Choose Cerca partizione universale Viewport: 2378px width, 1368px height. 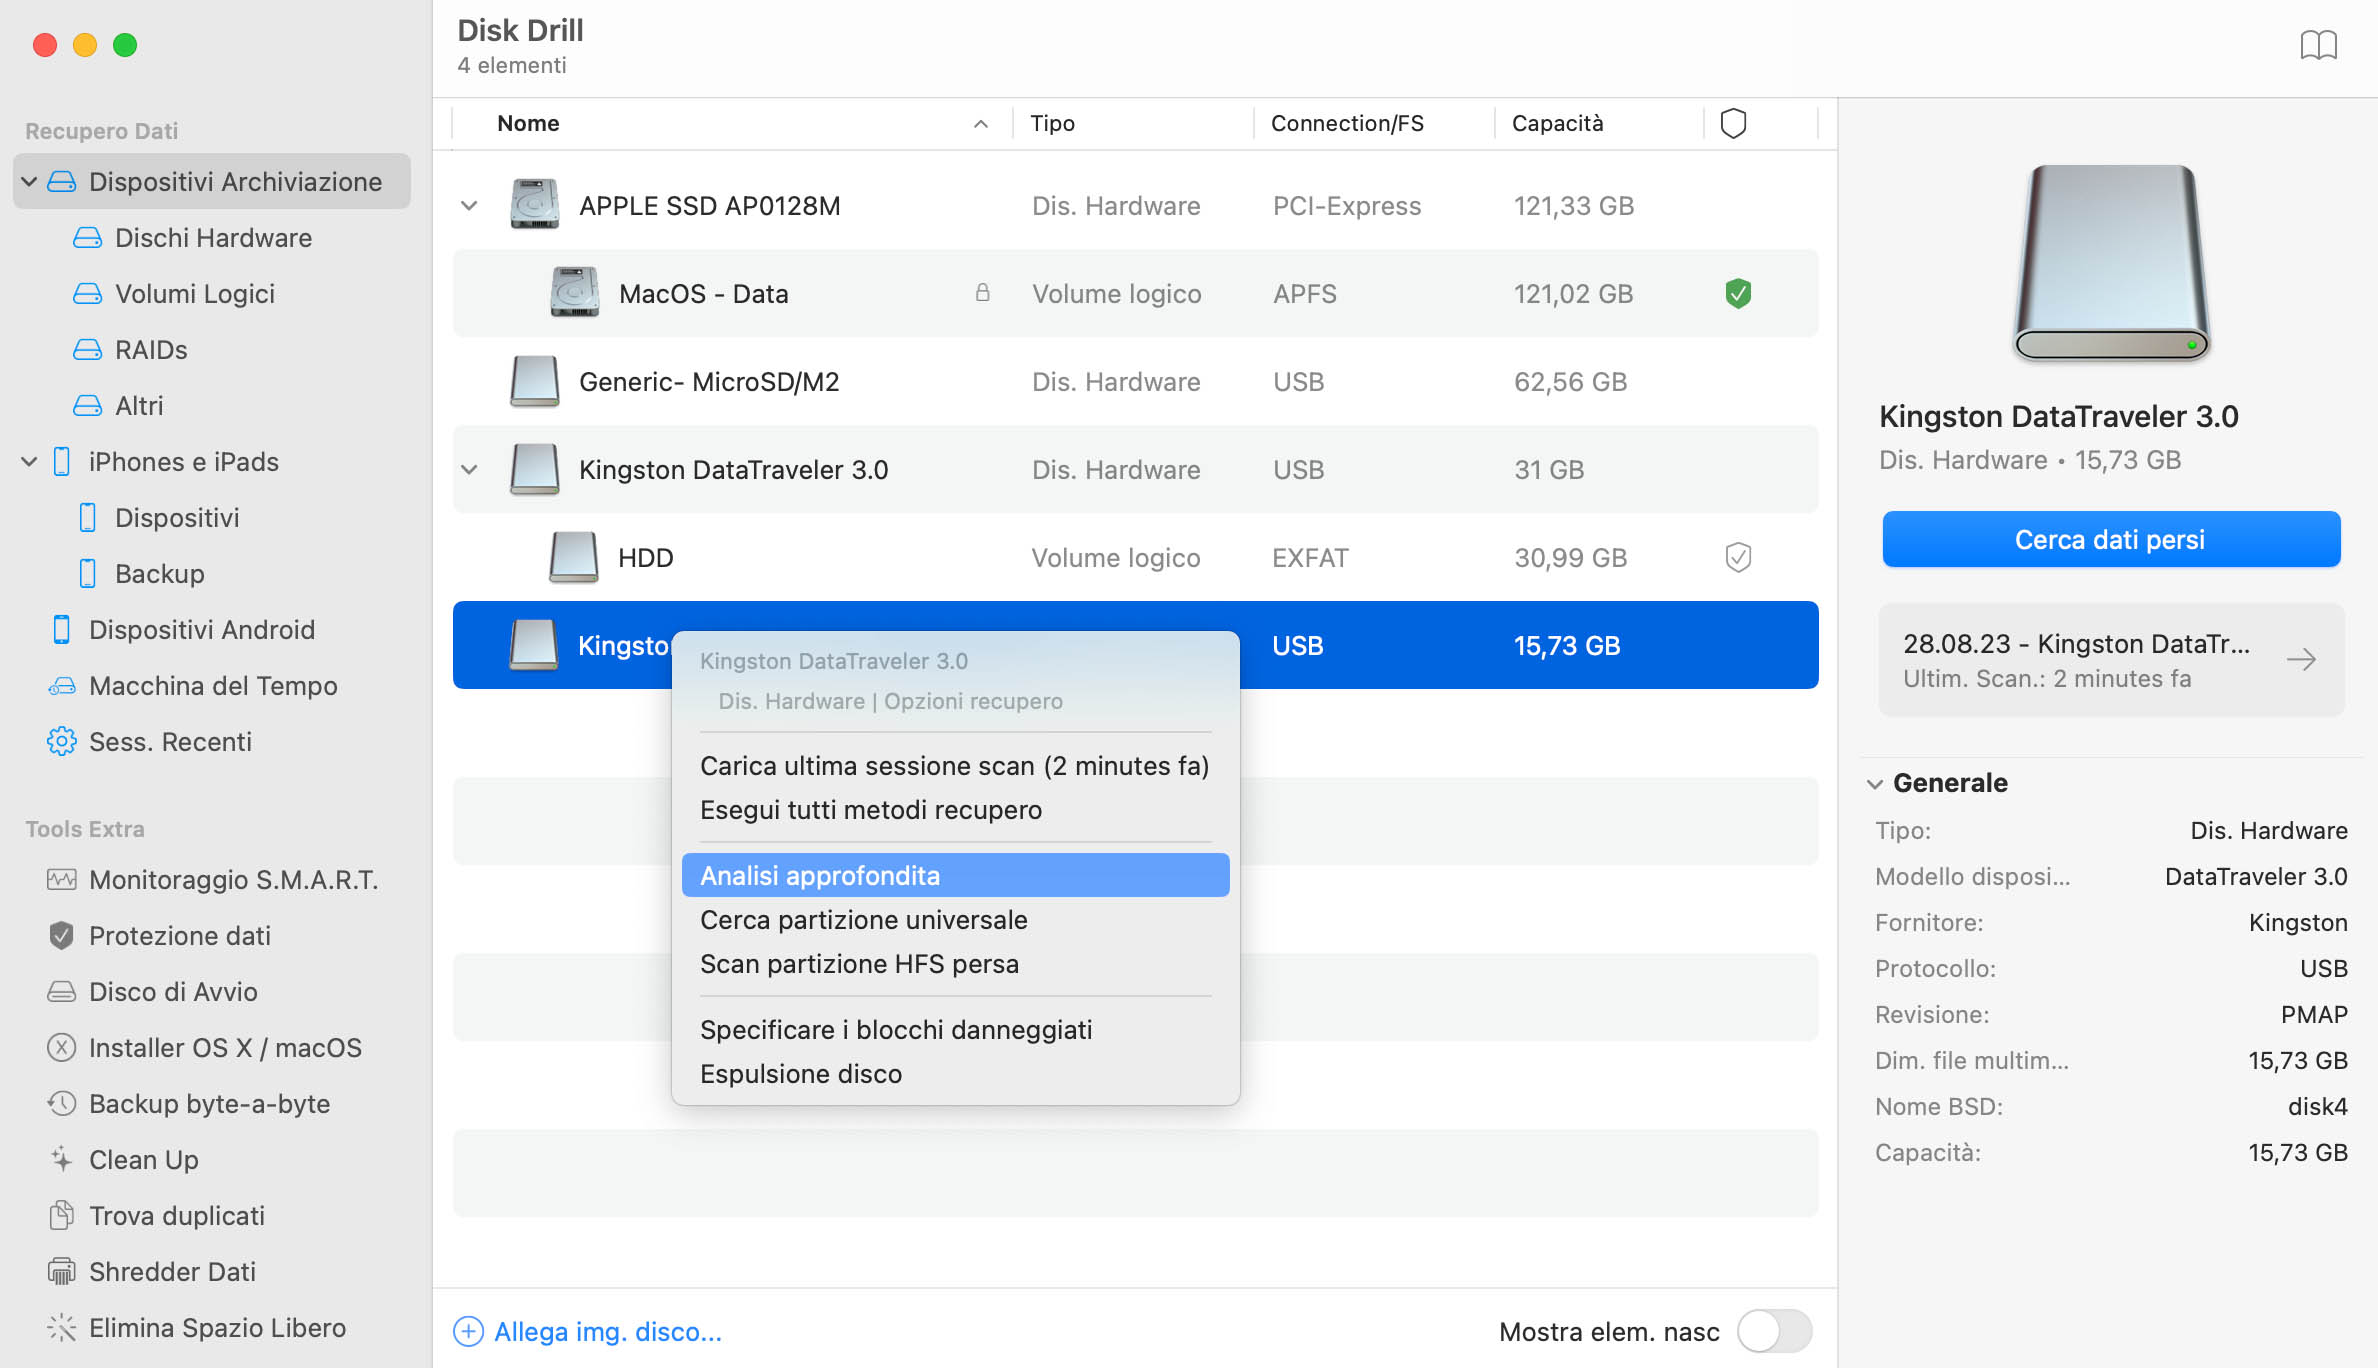(954, 920)
